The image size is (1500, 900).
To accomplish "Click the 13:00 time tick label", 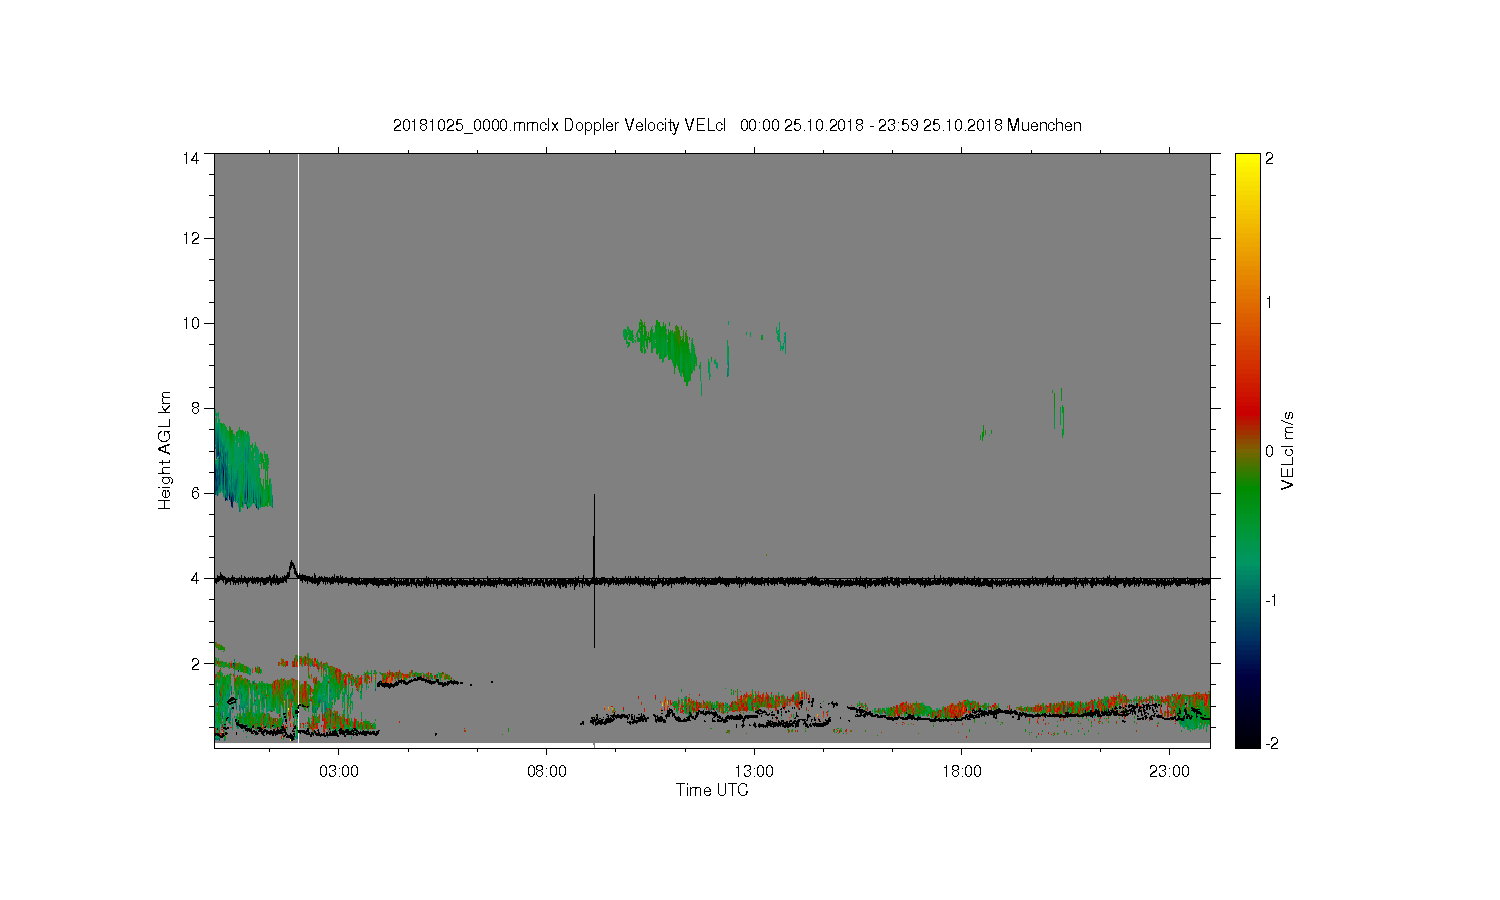I will coord(754,772).
